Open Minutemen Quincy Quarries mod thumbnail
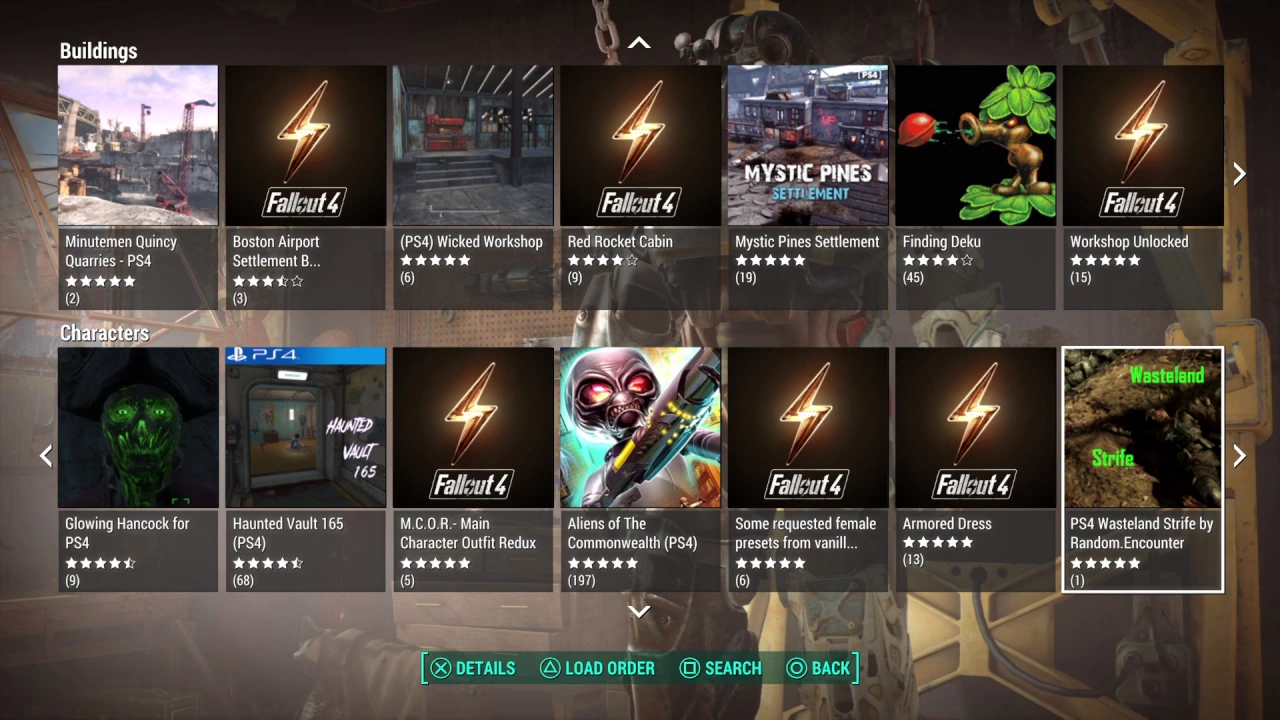The width and height of the screenshot is (1280, 720). pos(138,145)
